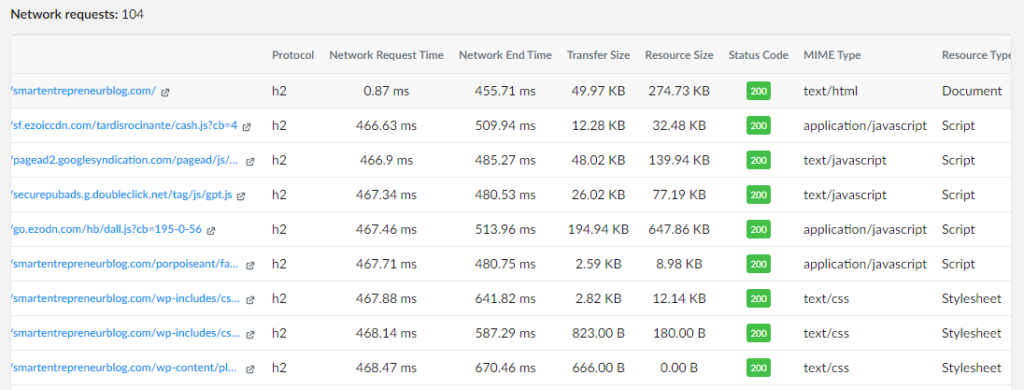Select the 26.02 KB transfer size cell

point(599,195)
